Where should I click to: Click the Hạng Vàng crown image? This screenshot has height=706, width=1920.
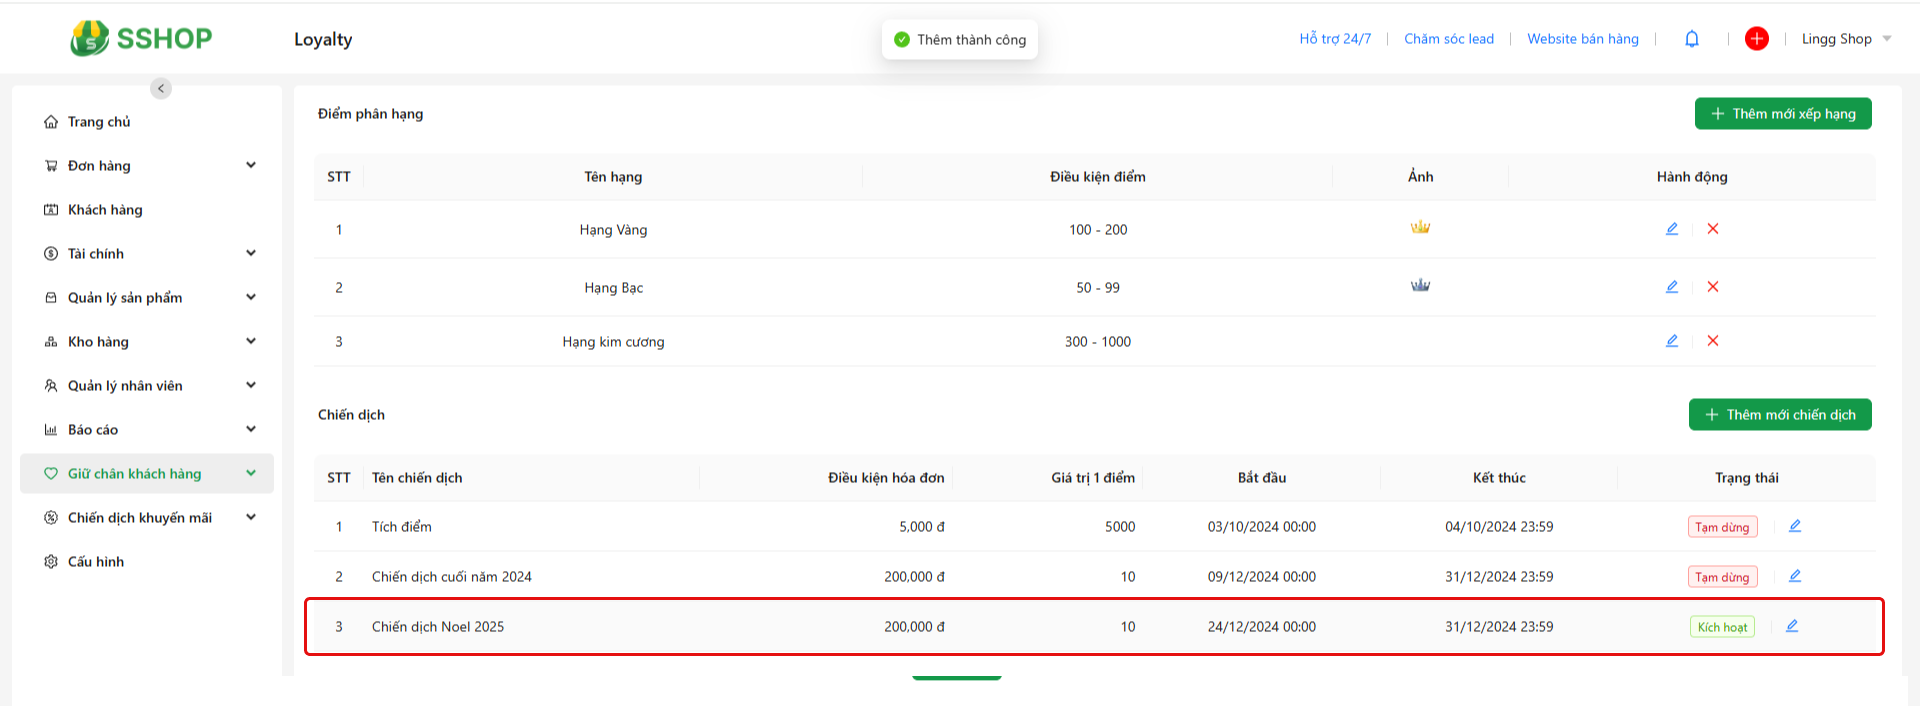click(x=1420, y=228)
